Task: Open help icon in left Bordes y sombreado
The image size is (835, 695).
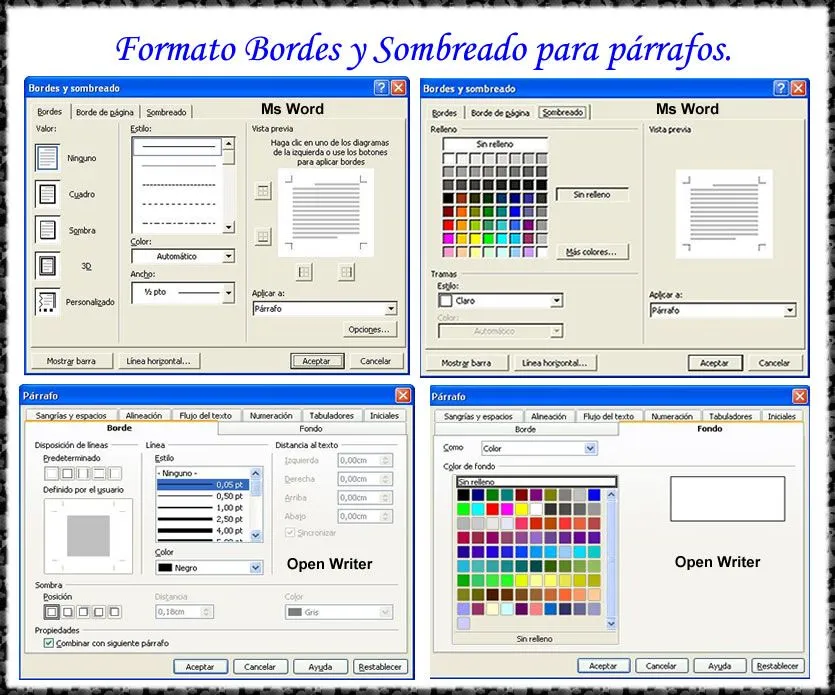Action: pos(381,88)
